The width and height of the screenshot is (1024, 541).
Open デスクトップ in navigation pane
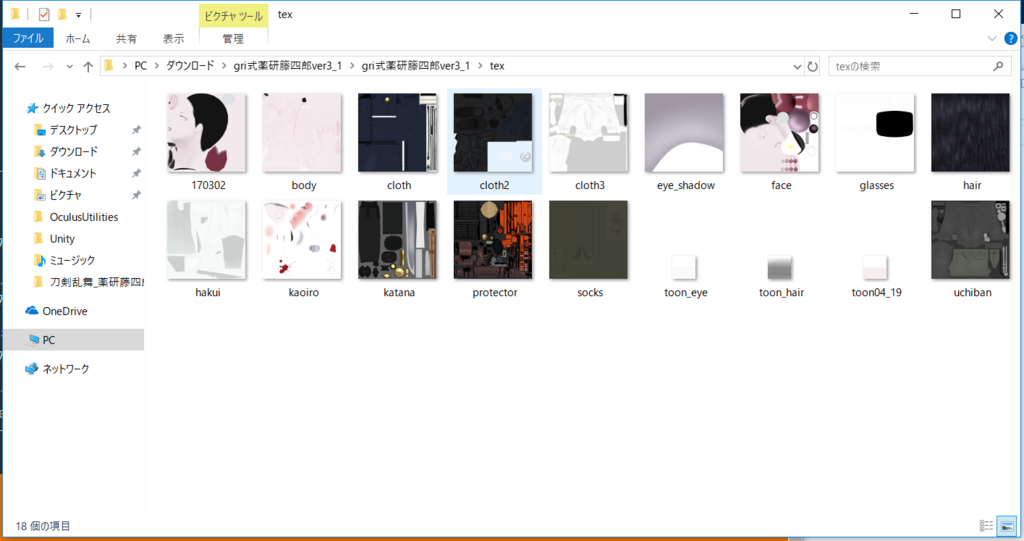point(73,129)
